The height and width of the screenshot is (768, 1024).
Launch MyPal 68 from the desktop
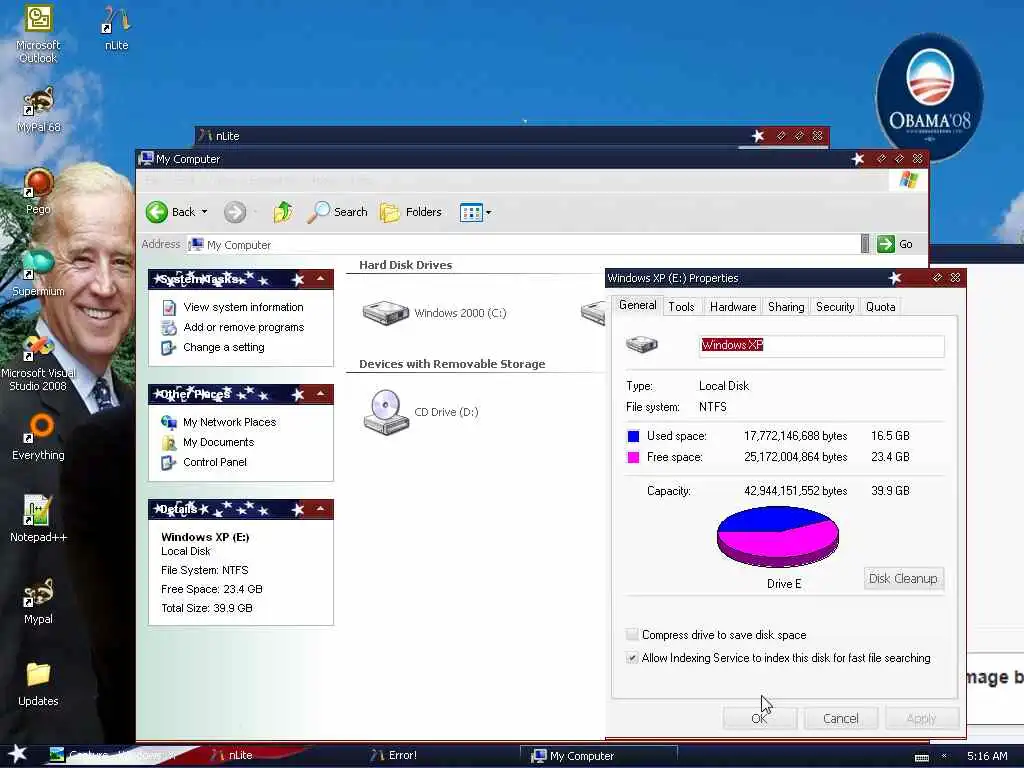38,110
